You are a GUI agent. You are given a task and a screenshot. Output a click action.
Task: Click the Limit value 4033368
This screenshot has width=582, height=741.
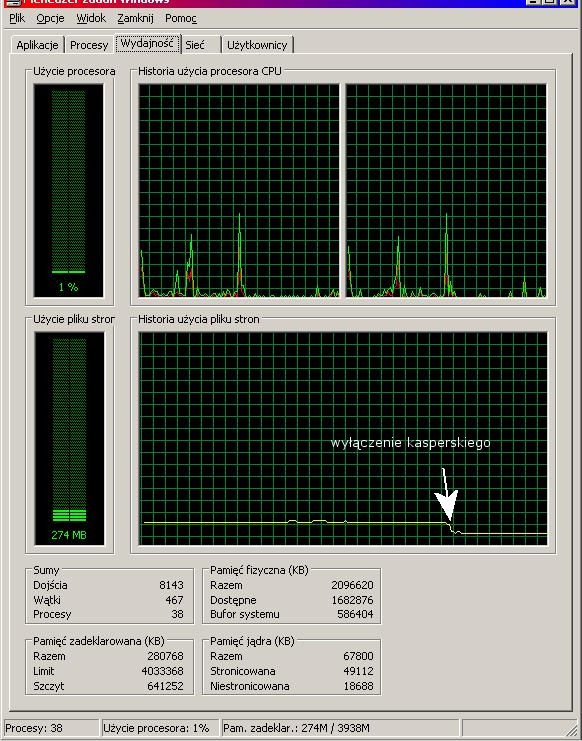click(163, 671)
